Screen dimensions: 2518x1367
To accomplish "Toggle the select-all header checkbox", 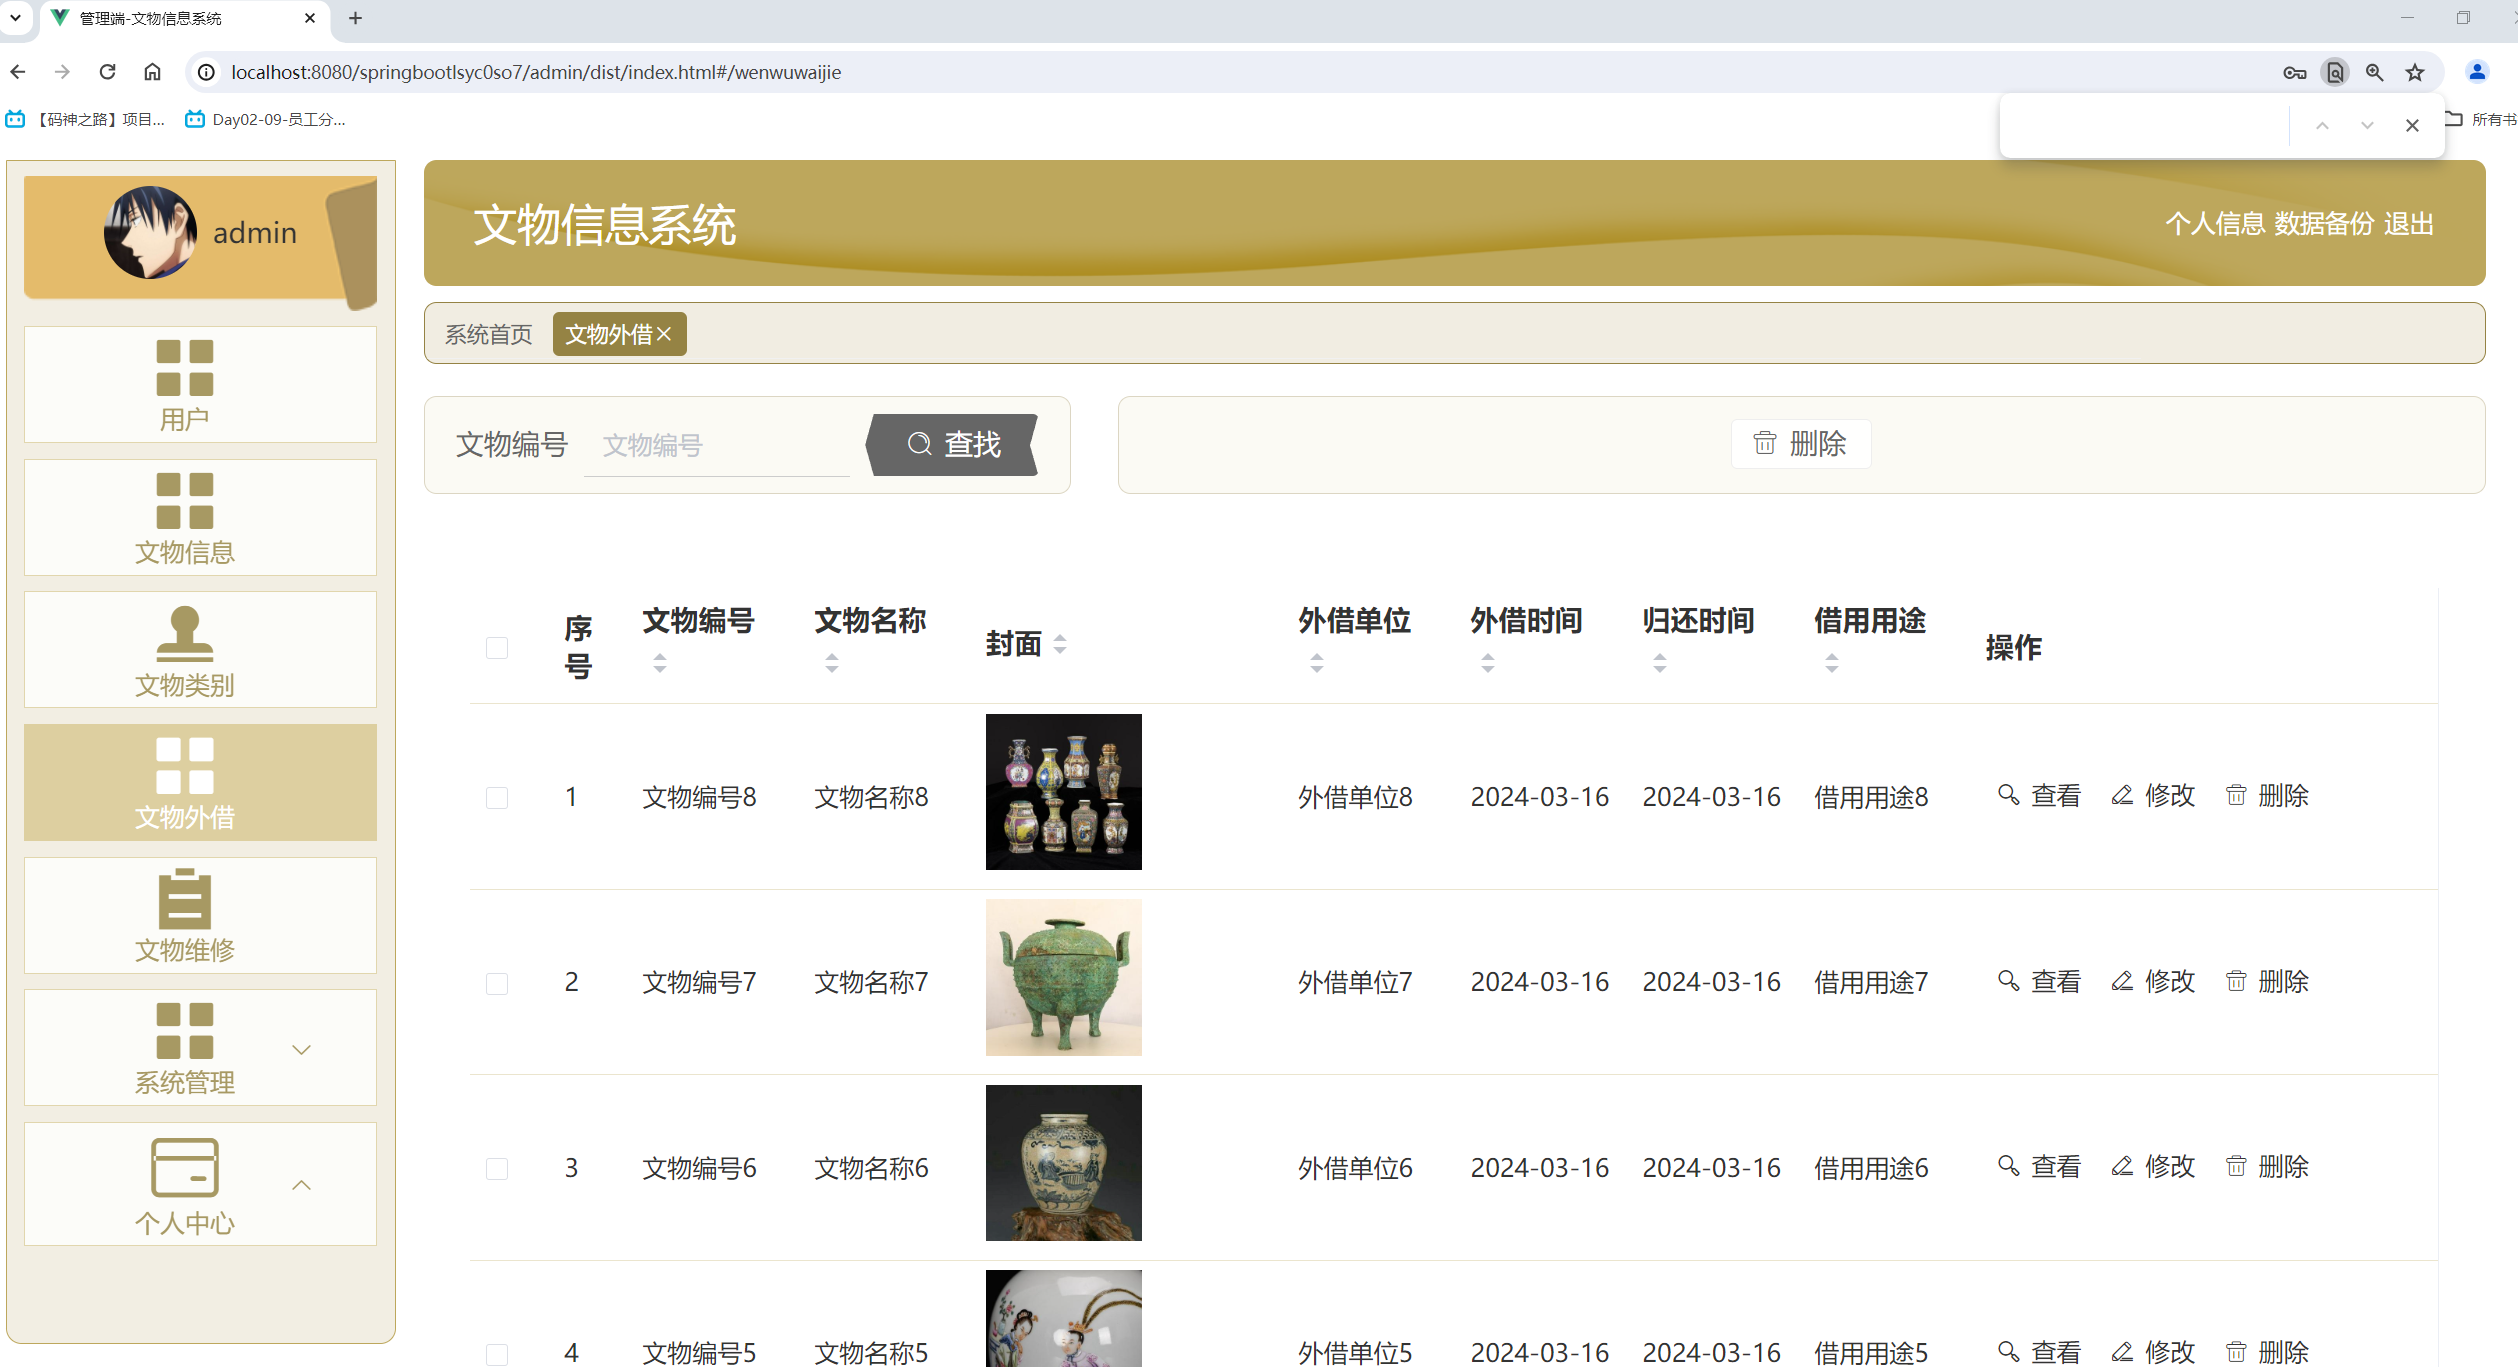I will [497, 648].
